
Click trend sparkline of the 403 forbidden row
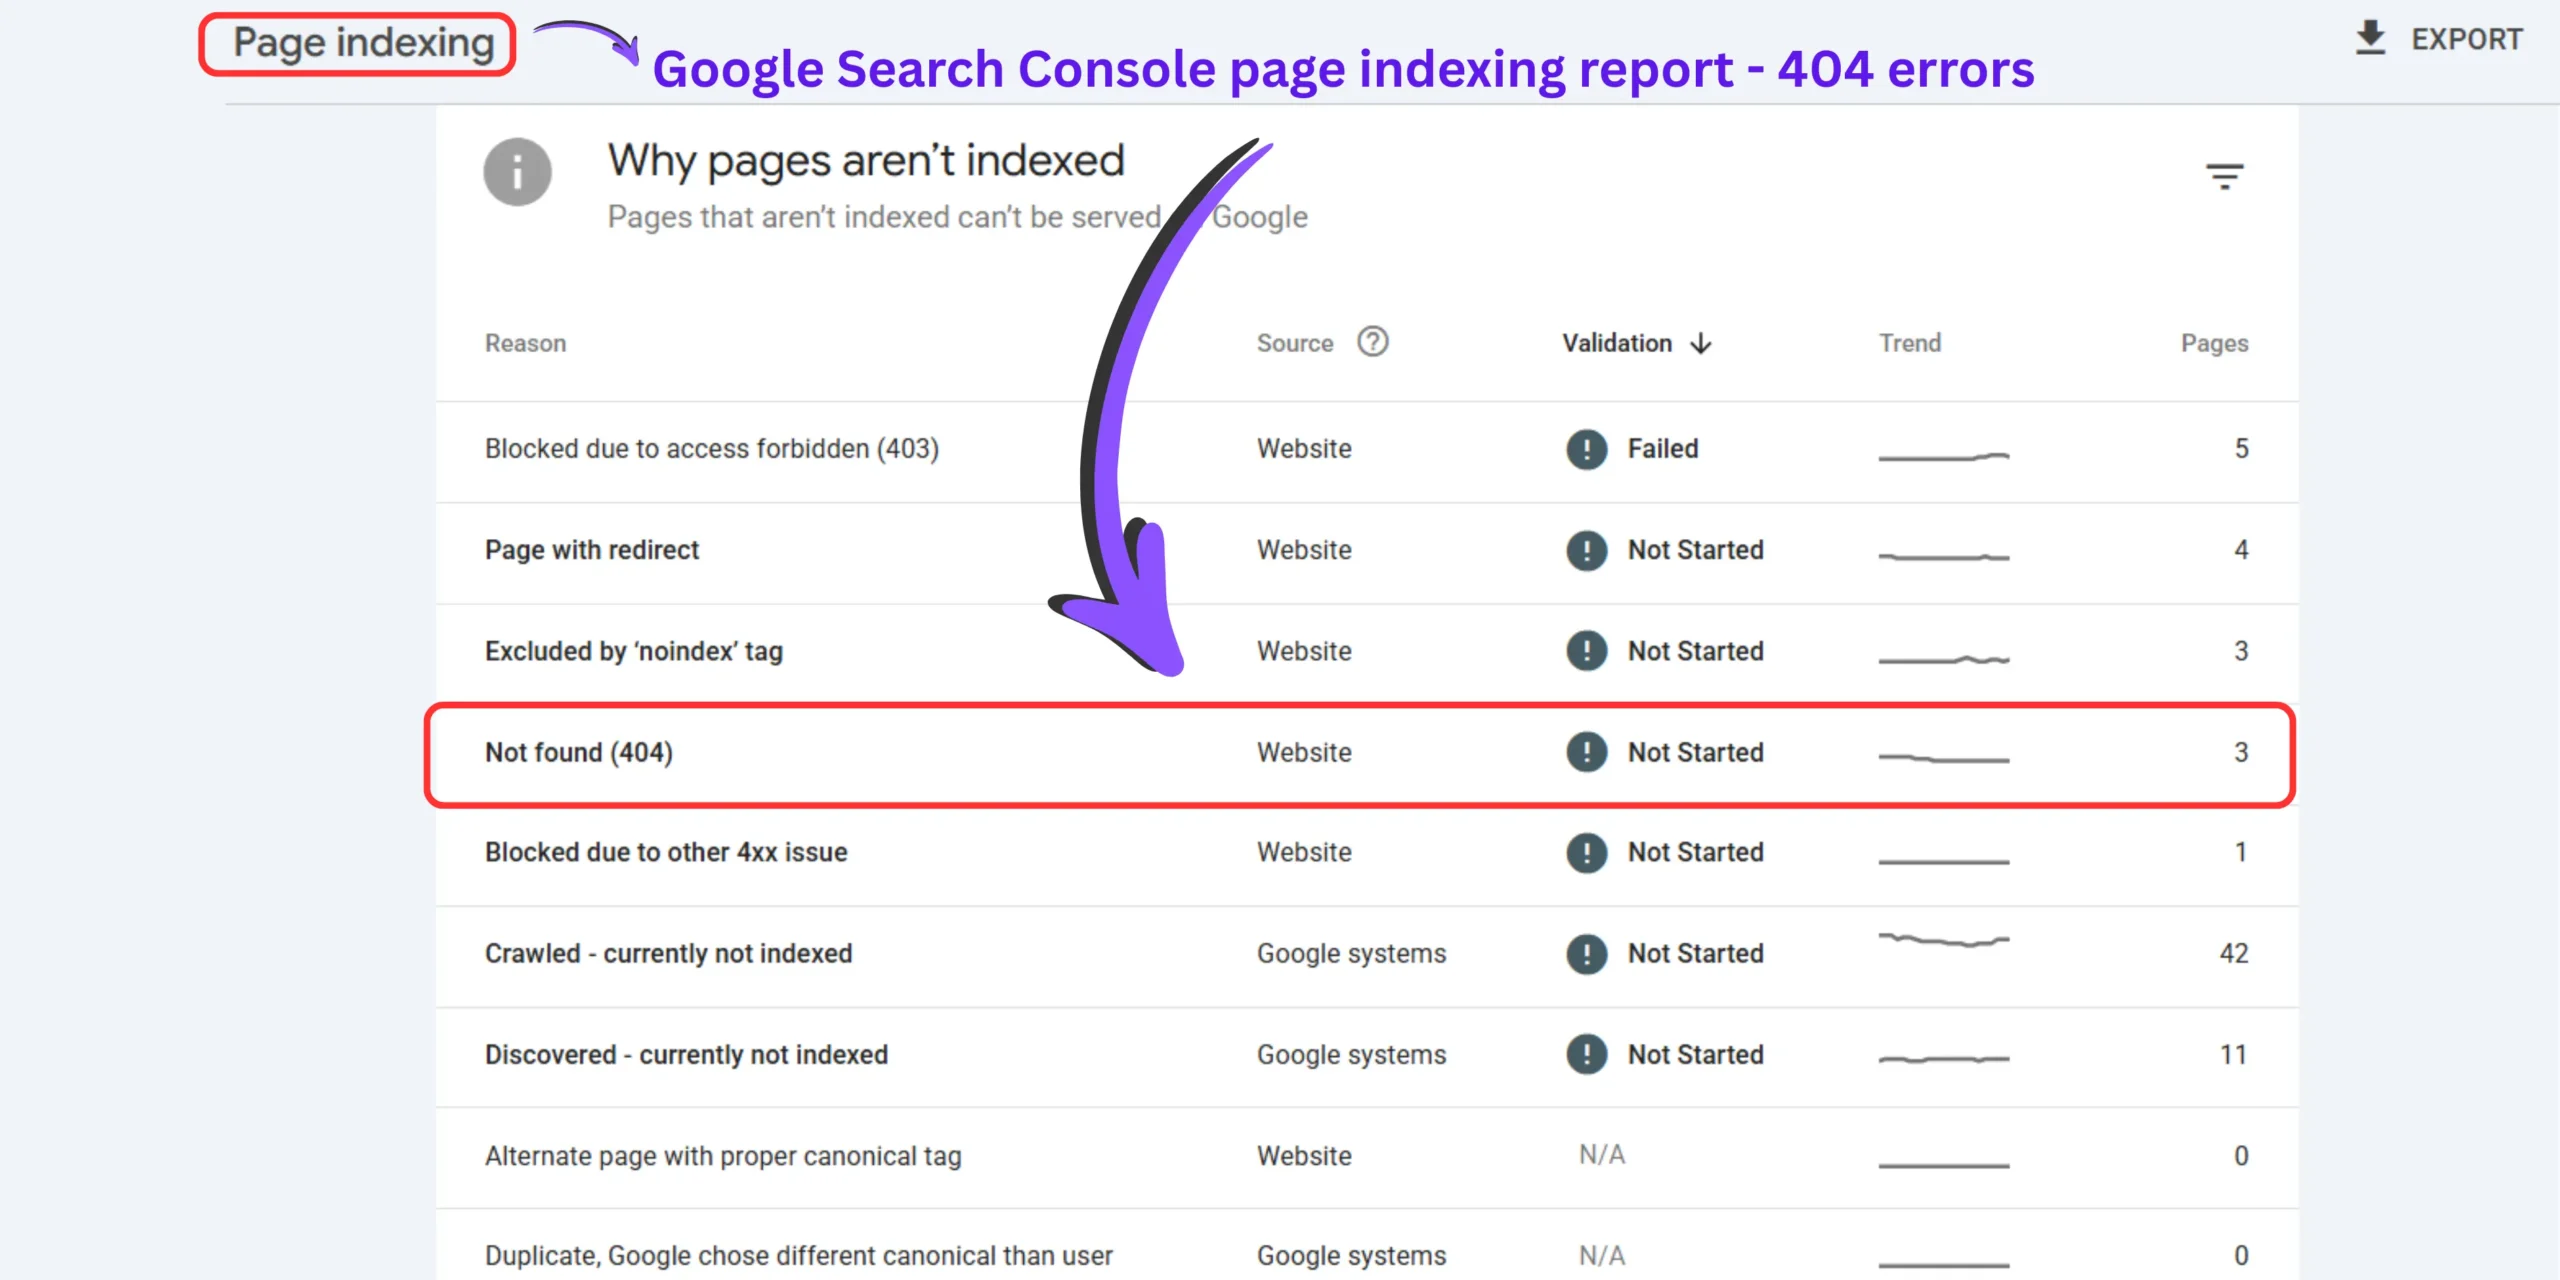pyautogui.click(x=1944, y=457)
